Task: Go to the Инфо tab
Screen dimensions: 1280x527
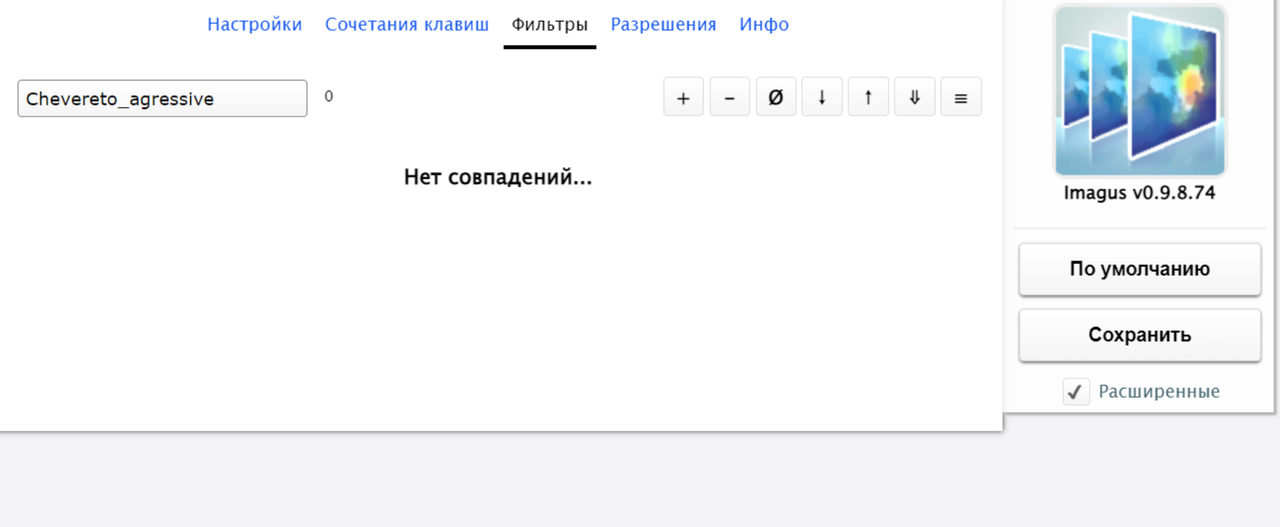Action: click(x=764, y=25)
